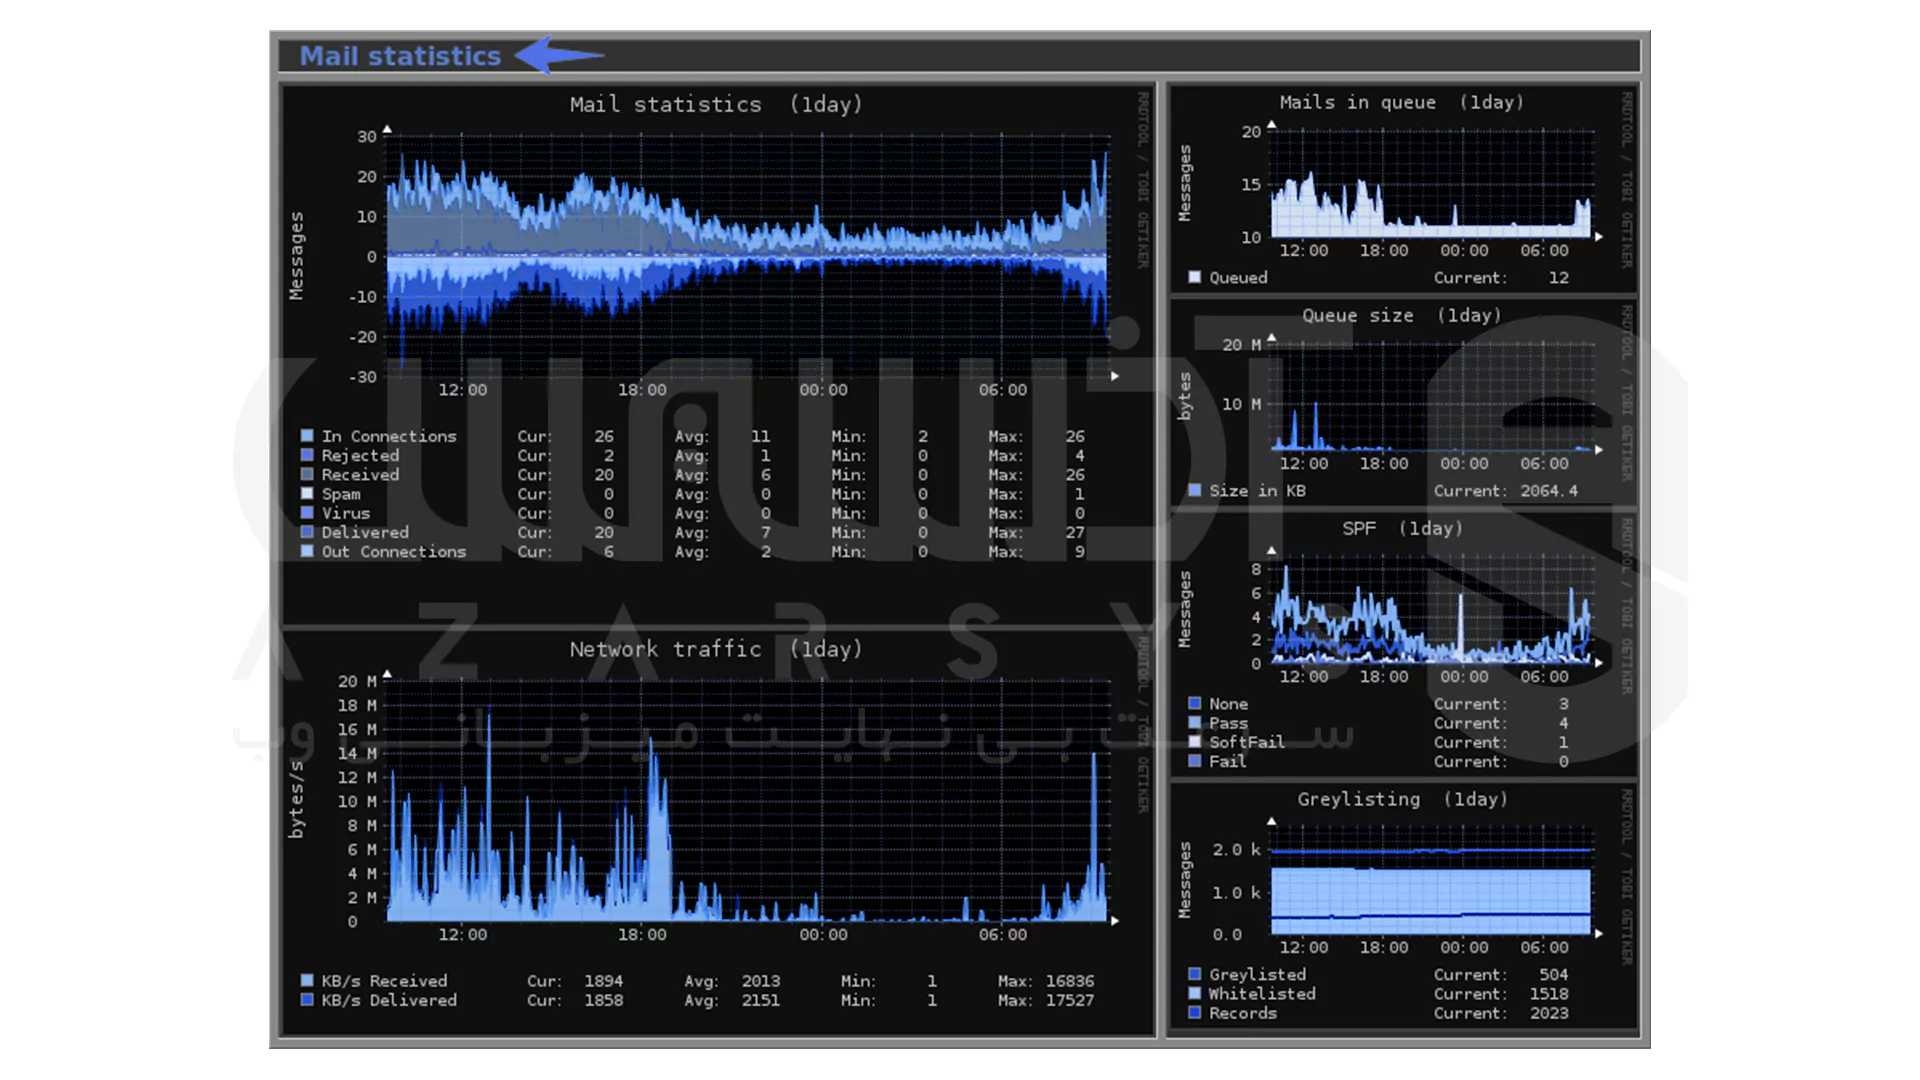Select the 'SoftFail' legend label
This screenshot has height=1080, width=1920.
tap(1247, 742)
